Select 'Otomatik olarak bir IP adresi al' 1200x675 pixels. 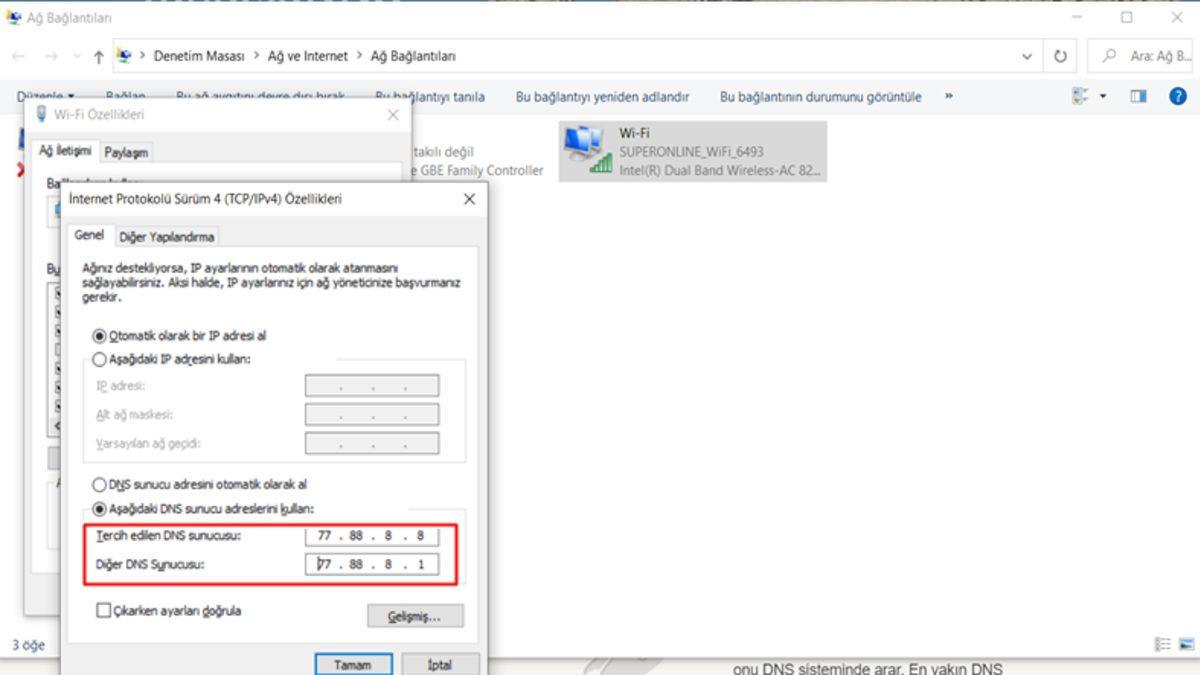coord(99,337)
